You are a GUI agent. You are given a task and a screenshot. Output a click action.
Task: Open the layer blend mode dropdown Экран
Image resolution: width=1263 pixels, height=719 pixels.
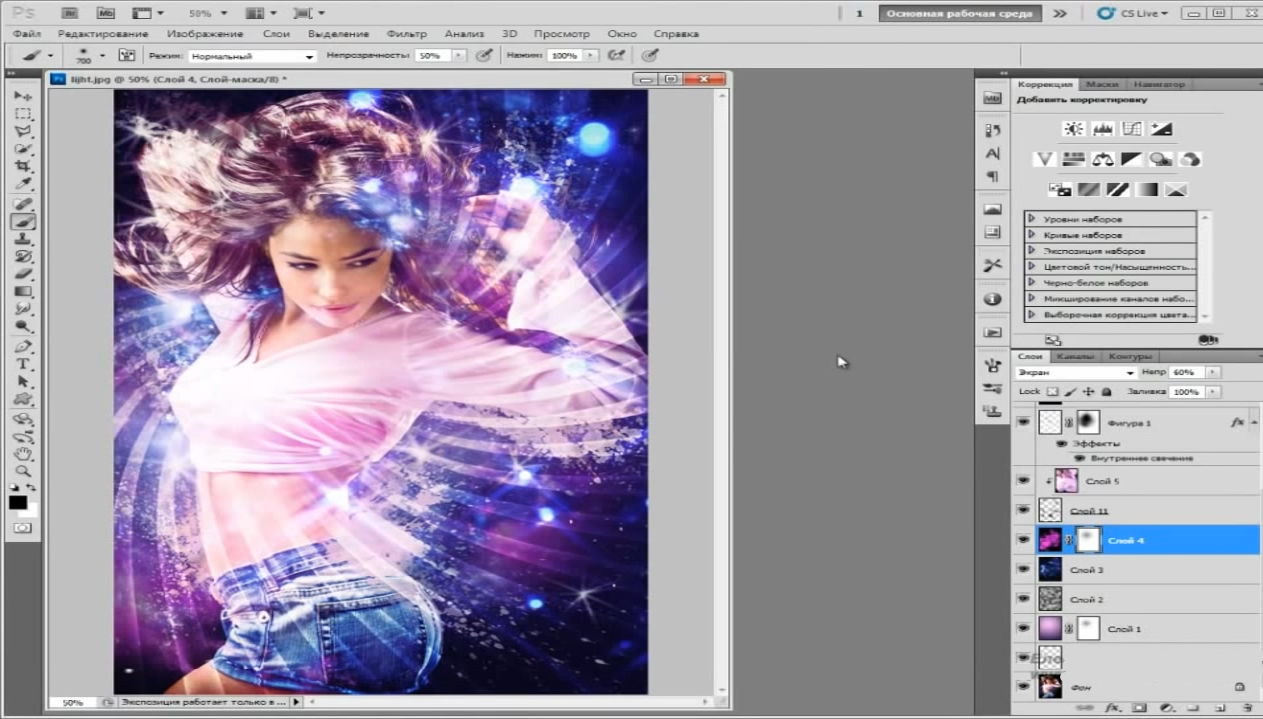(1075, 372)
